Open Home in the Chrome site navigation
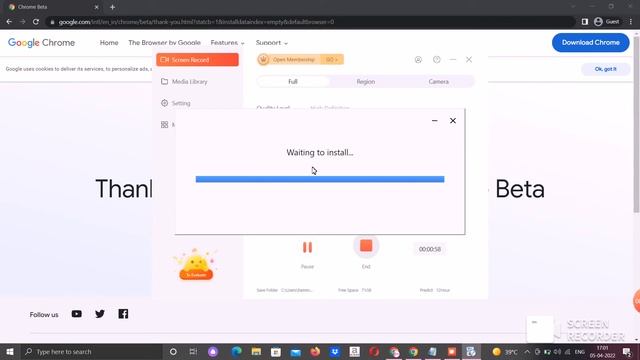The height and width of the screenshot is (360, 640). (x=109, y=42)
